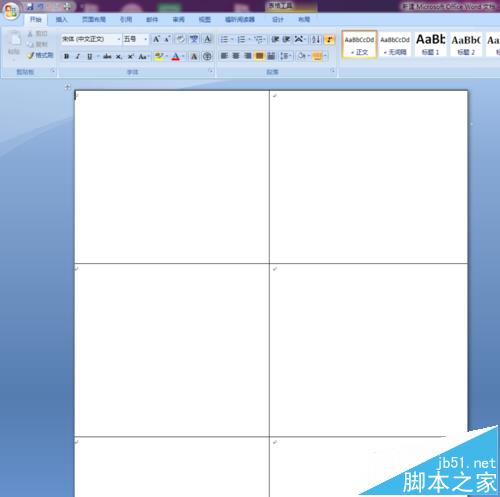Click the Grow Font icon

click(156, 39)
